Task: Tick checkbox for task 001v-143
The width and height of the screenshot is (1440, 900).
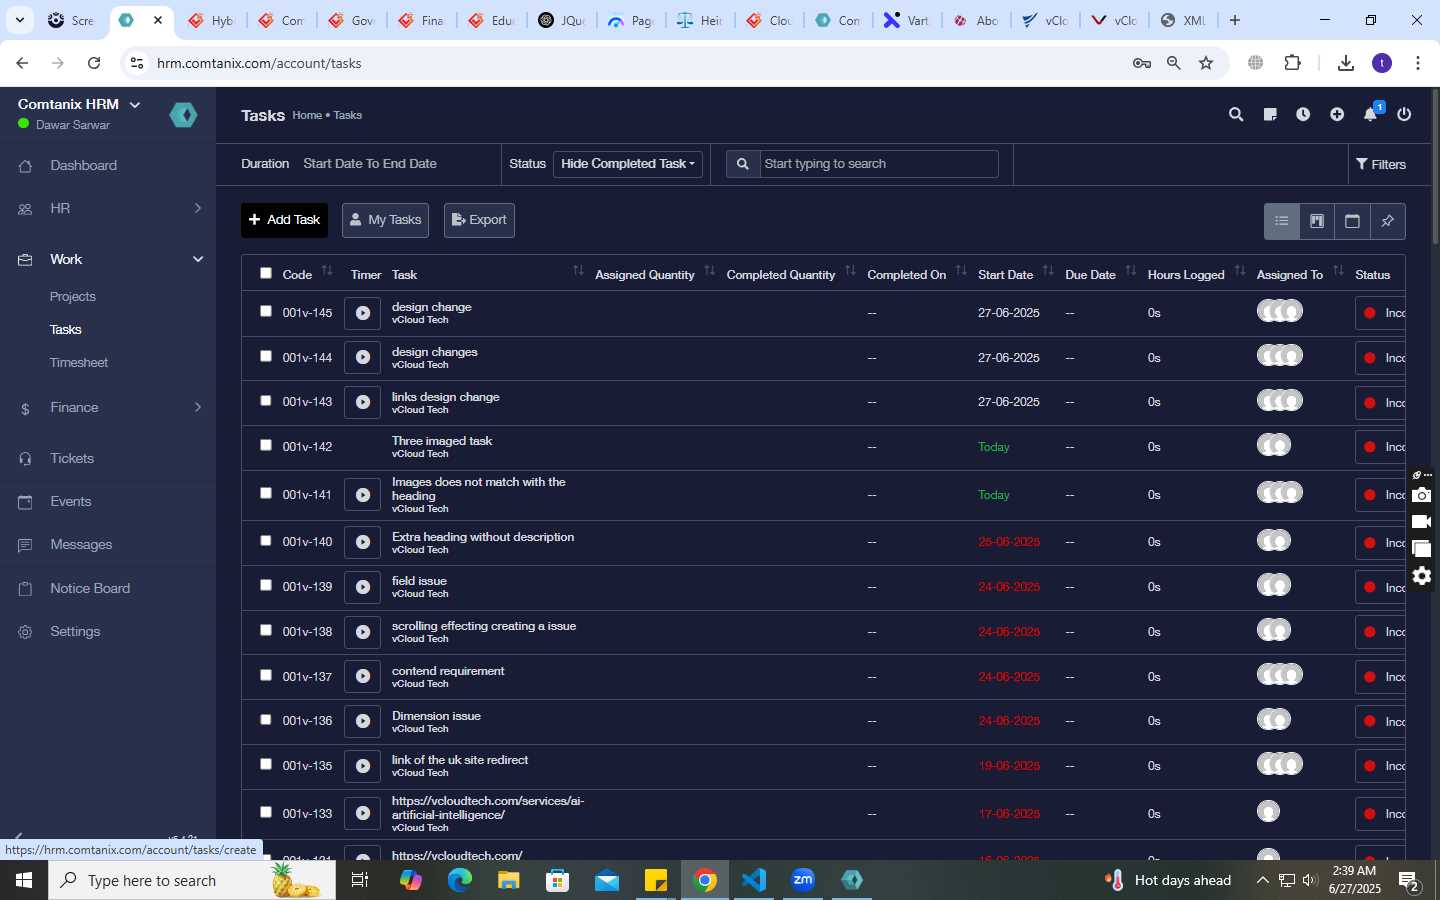Action: pyautogui.click(x=266, y=401)
